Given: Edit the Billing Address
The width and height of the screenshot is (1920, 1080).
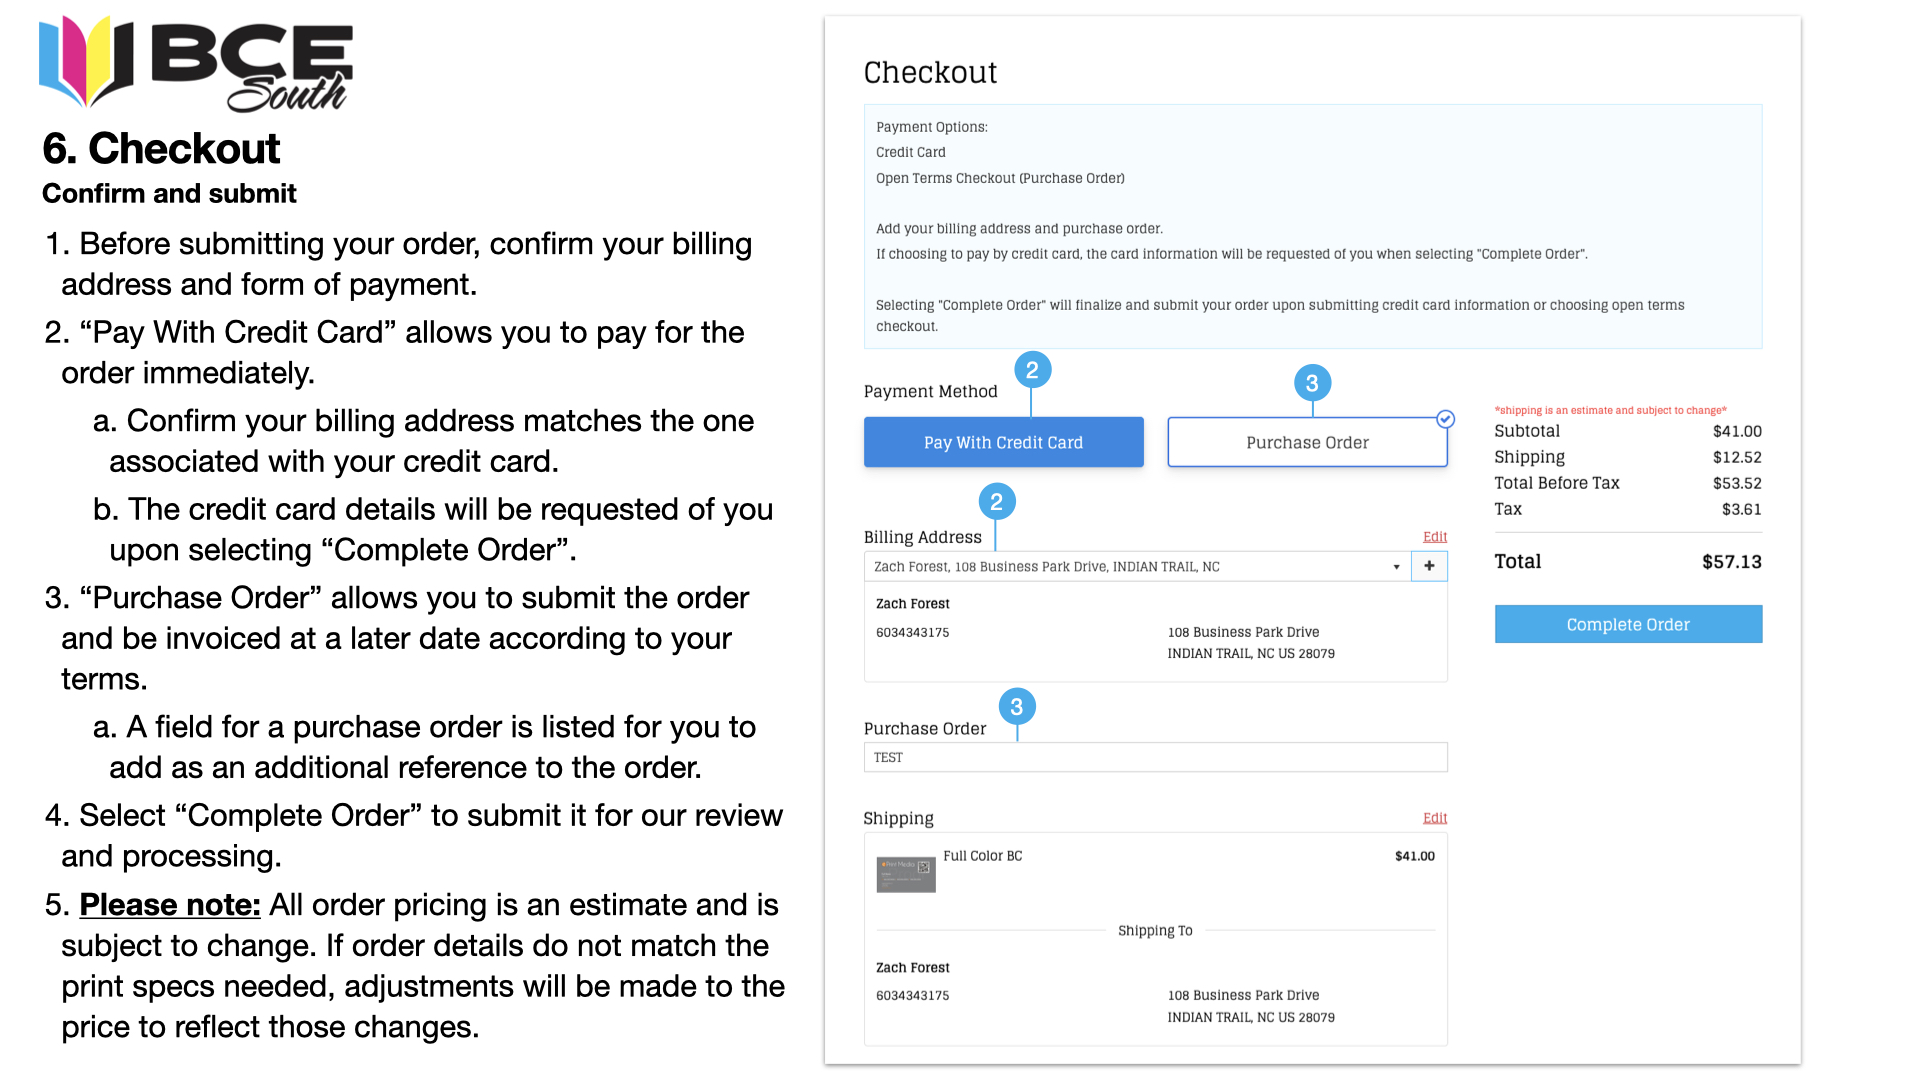Looking at the screenshot, I should 1435,537.
